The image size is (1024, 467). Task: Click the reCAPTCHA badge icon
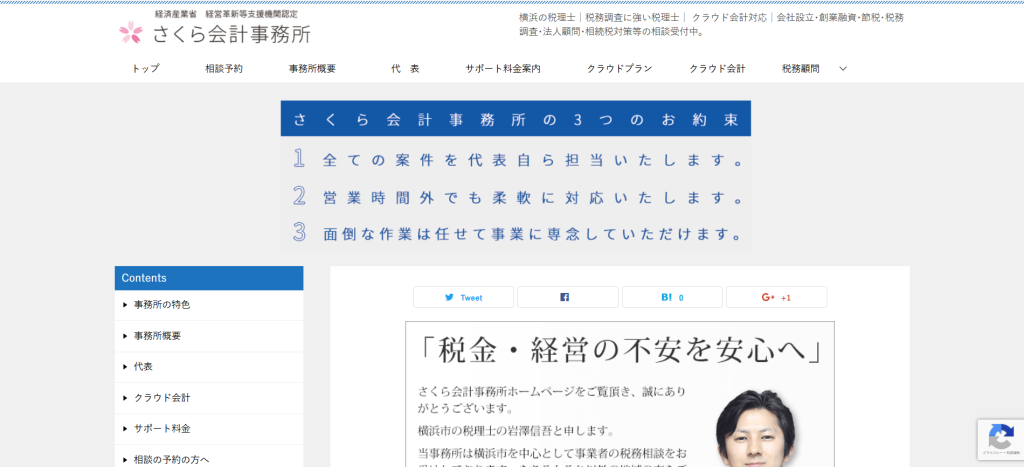pos(999,436)
